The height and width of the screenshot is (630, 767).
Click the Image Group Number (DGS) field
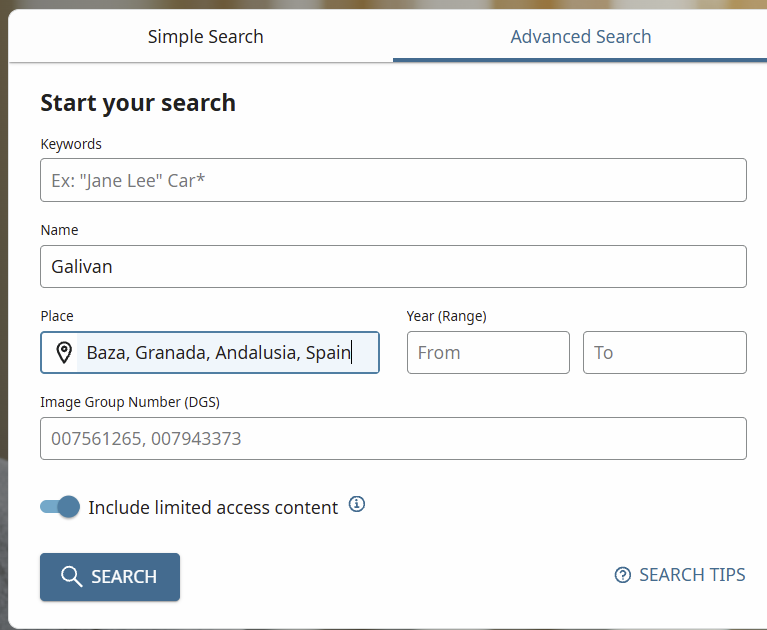393,438
